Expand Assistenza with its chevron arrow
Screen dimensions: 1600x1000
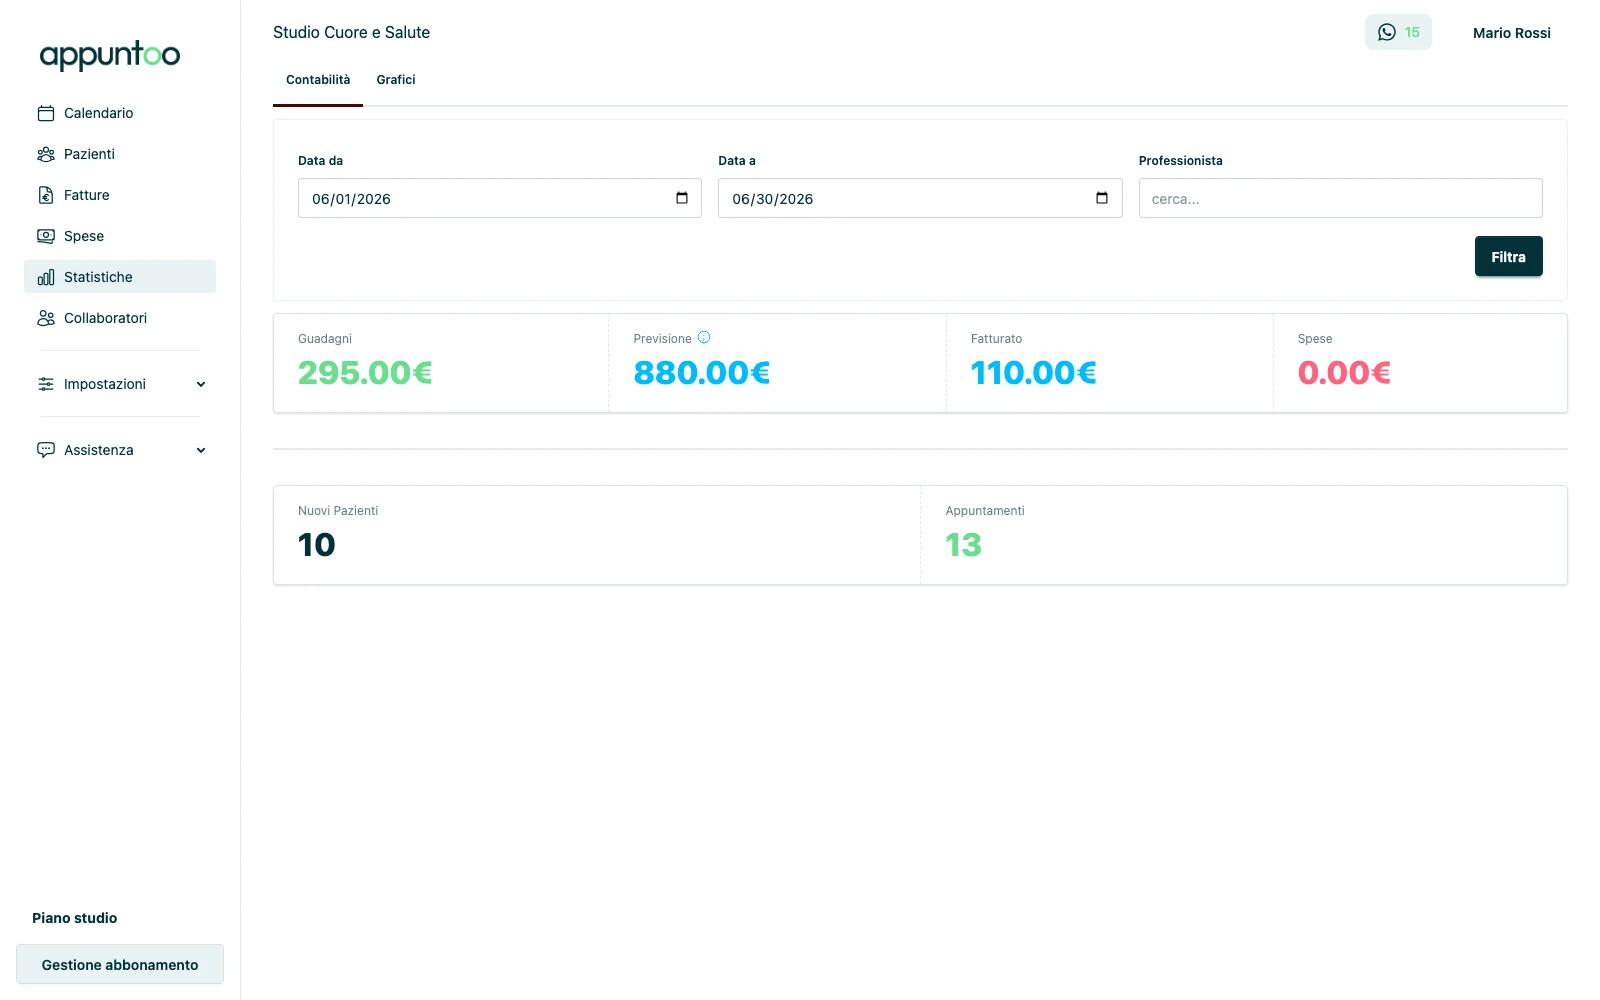(201, 450)
